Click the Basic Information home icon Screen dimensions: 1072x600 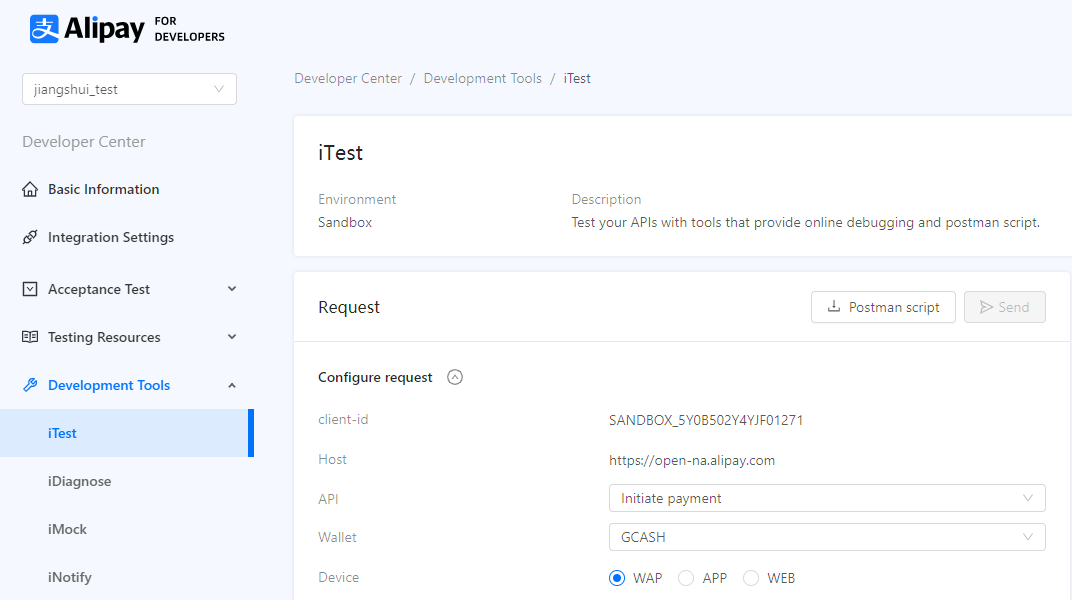30,189
